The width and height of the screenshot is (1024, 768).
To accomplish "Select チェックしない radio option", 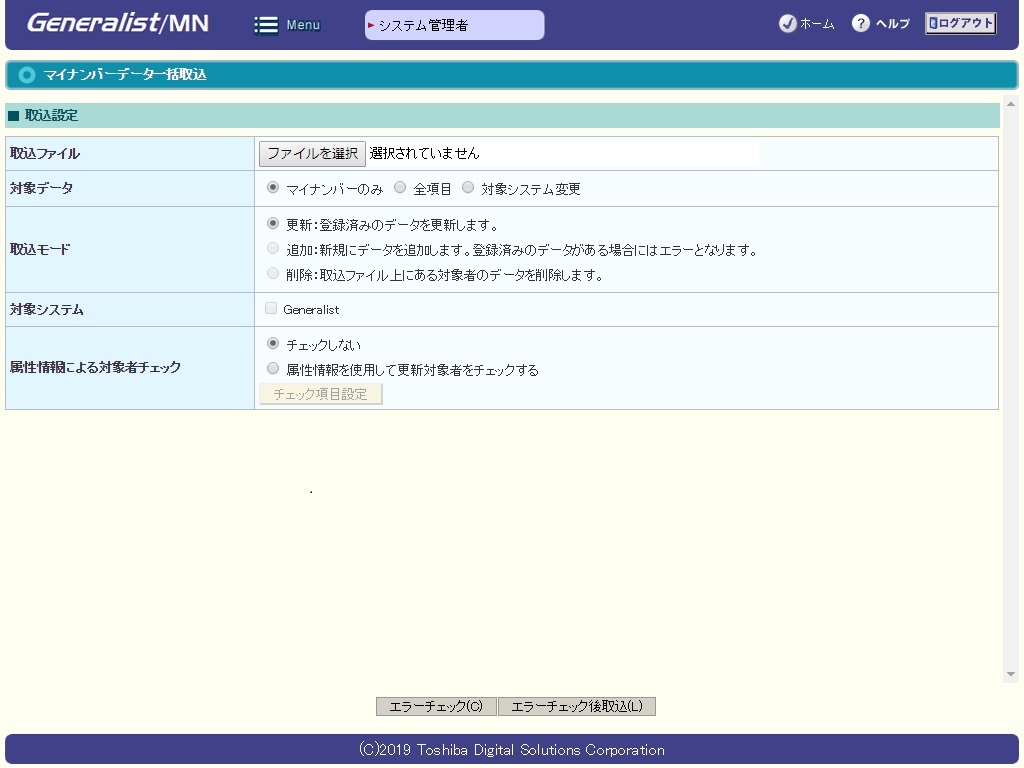I will pyautogui.click(x=273, y=344).
